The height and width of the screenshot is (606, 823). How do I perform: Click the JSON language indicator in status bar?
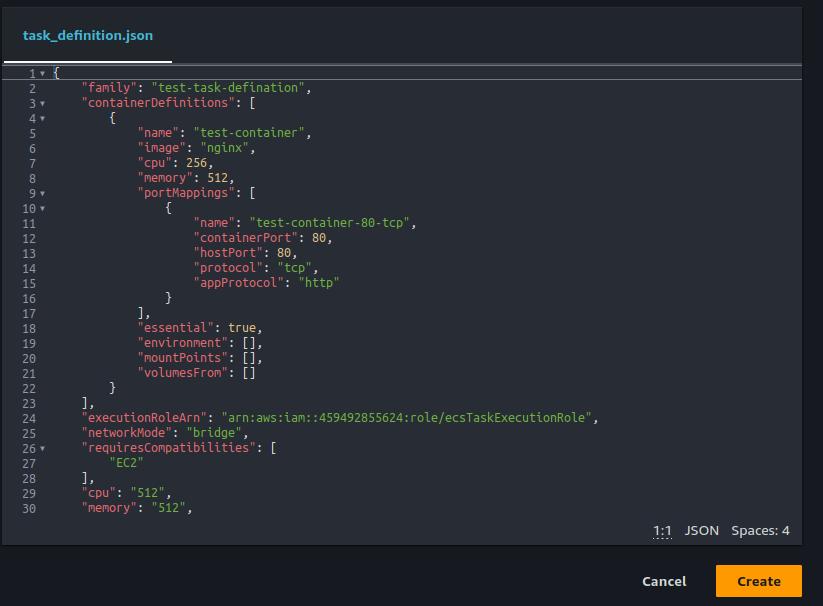[701, 530]
